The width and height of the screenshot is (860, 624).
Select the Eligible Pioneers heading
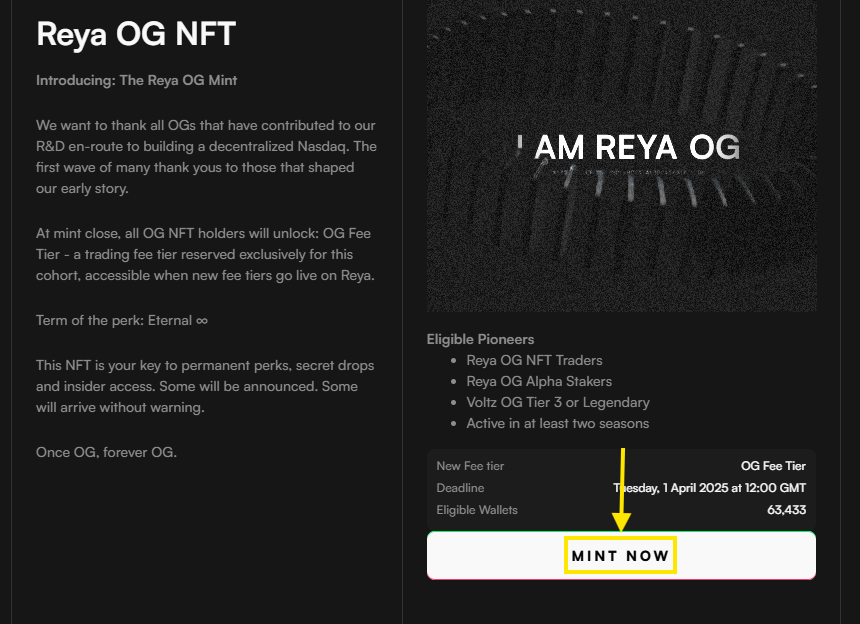pos(480,339)
